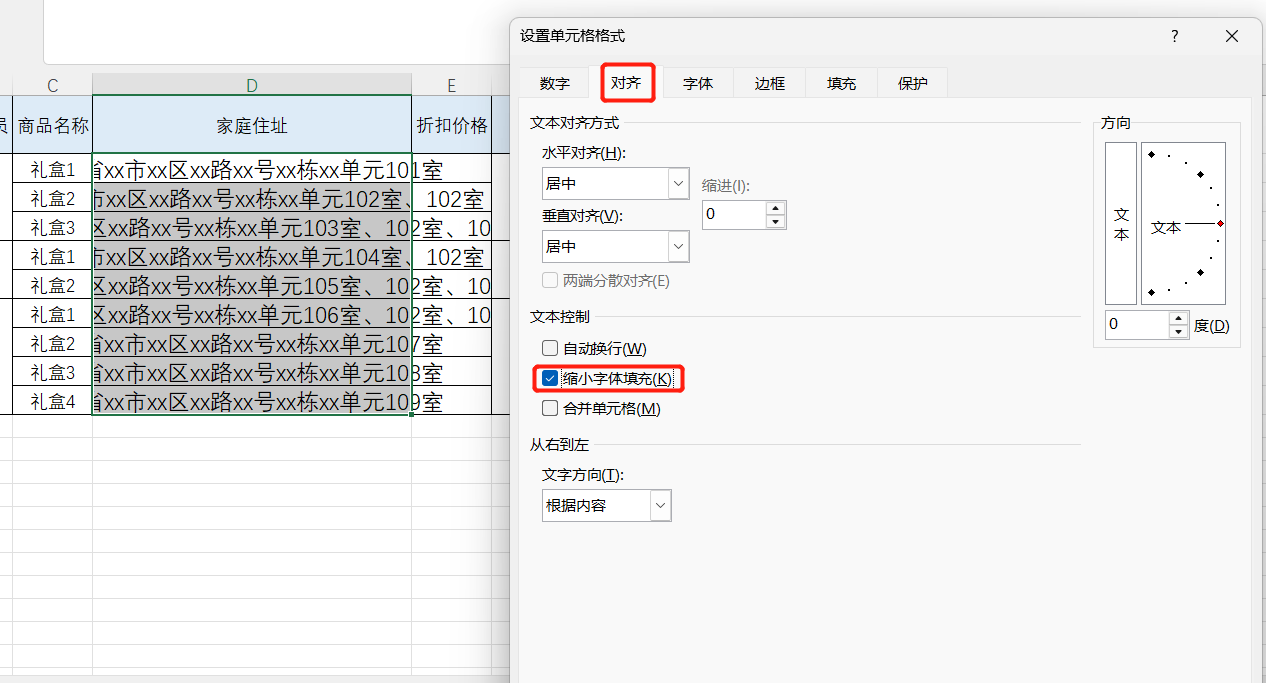Click address cell containing 103室
Image resolution: width=1266 pixels, height=683 pixels.
click(x=252, y=227)
